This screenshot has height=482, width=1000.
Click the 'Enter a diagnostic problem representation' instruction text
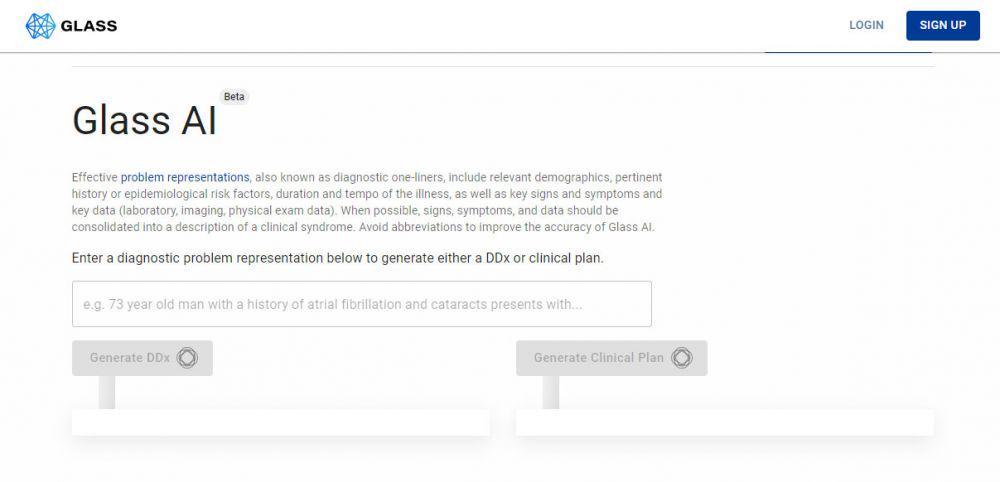[x=337, y=258]
